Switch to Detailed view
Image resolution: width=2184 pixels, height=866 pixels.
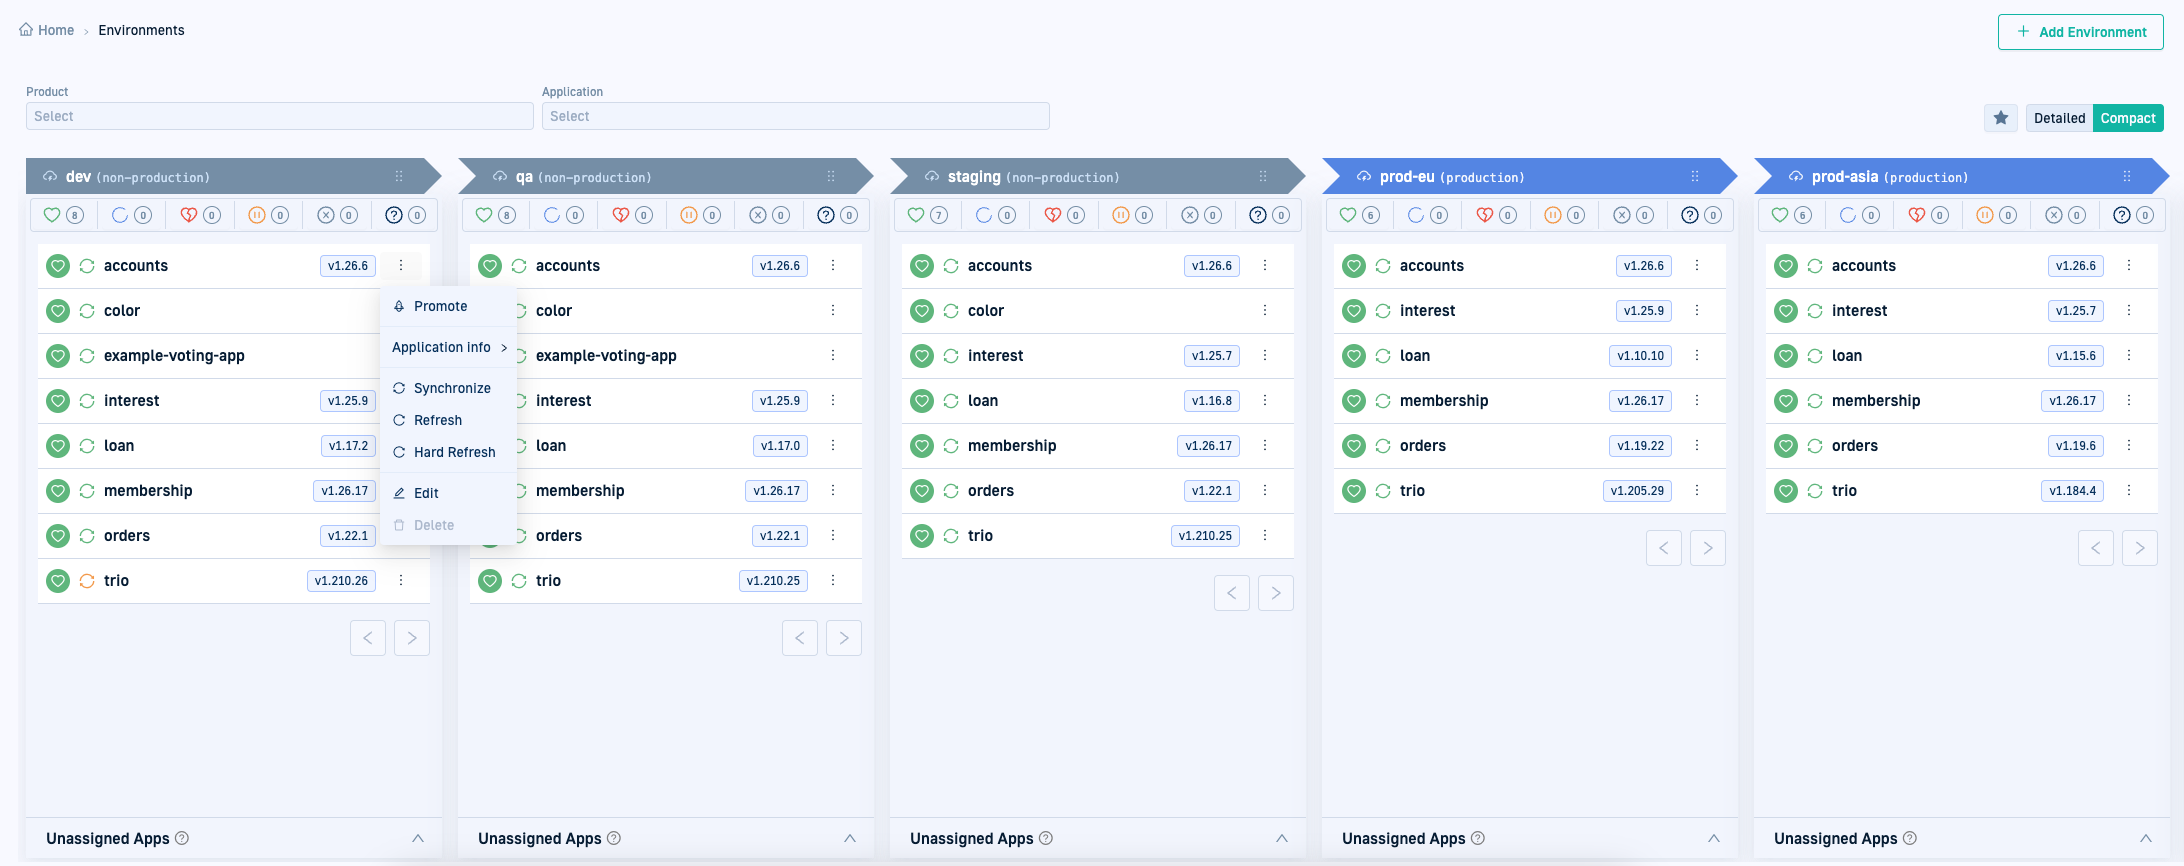tap(2059, 118)
